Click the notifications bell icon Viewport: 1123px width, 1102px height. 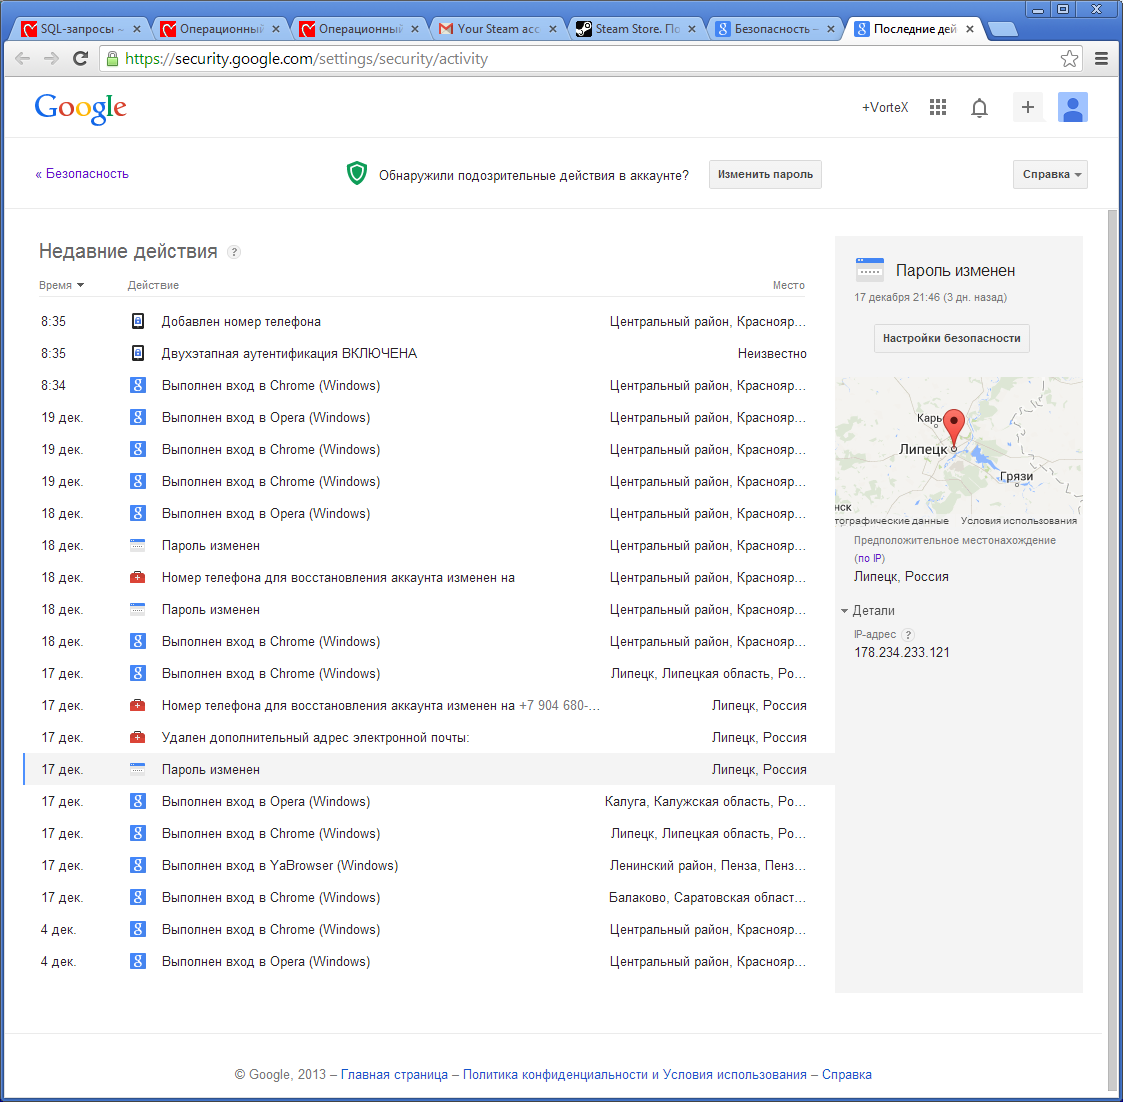(979, 108)
